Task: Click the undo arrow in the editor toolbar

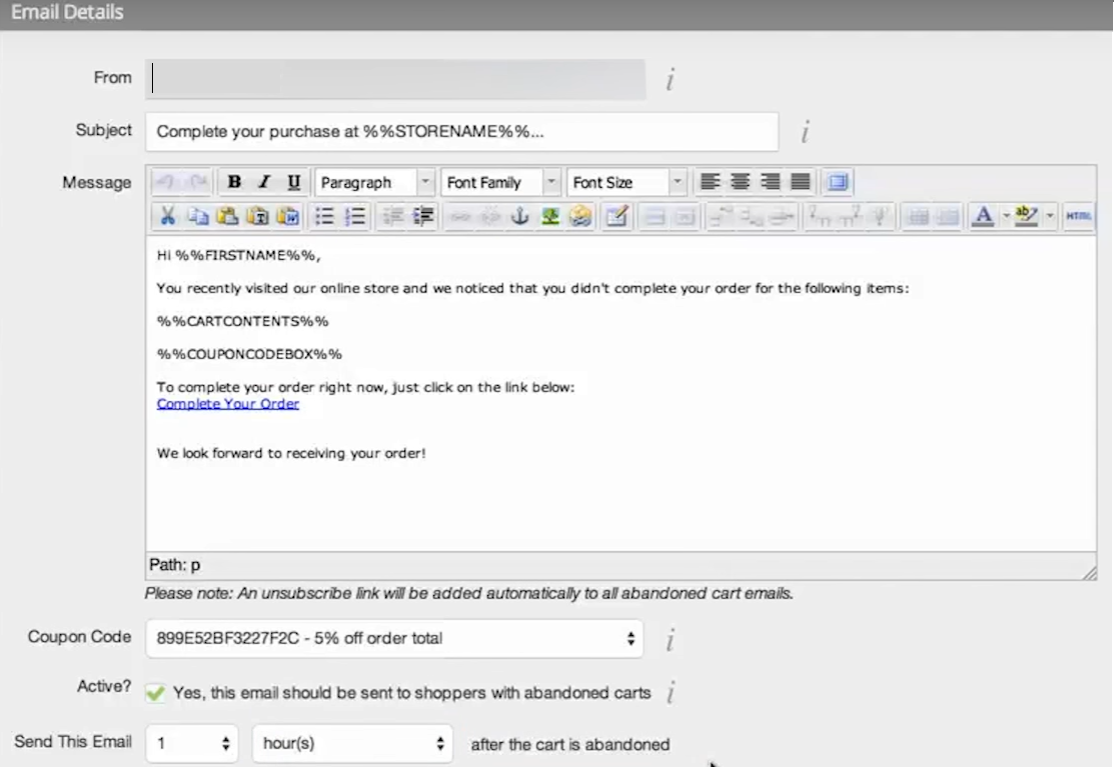Action: pyautogui.click(x=166, y=183)
